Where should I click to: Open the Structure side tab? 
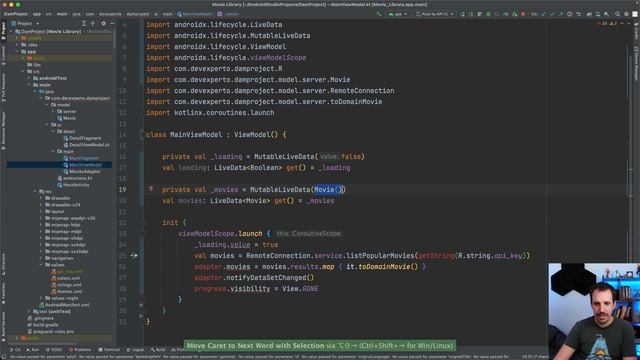3,263
